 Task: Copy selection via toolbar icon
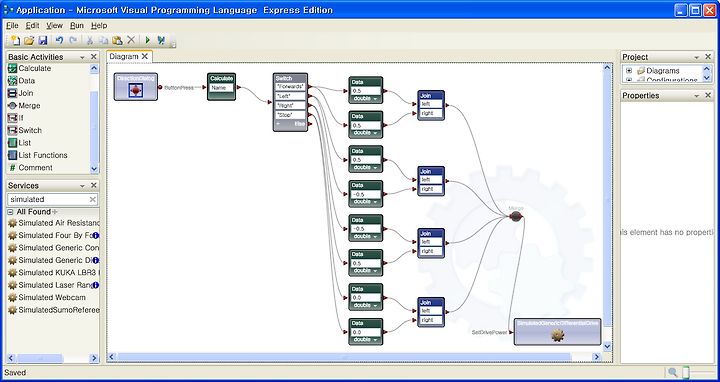pos(104,40)
